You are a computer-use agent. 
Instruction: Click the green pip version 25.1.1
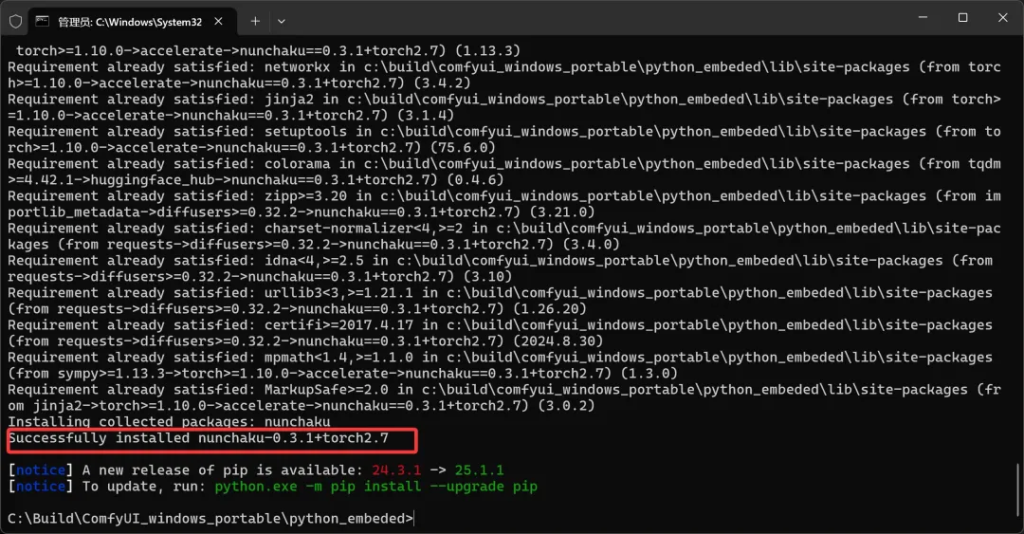pos(479,470)
